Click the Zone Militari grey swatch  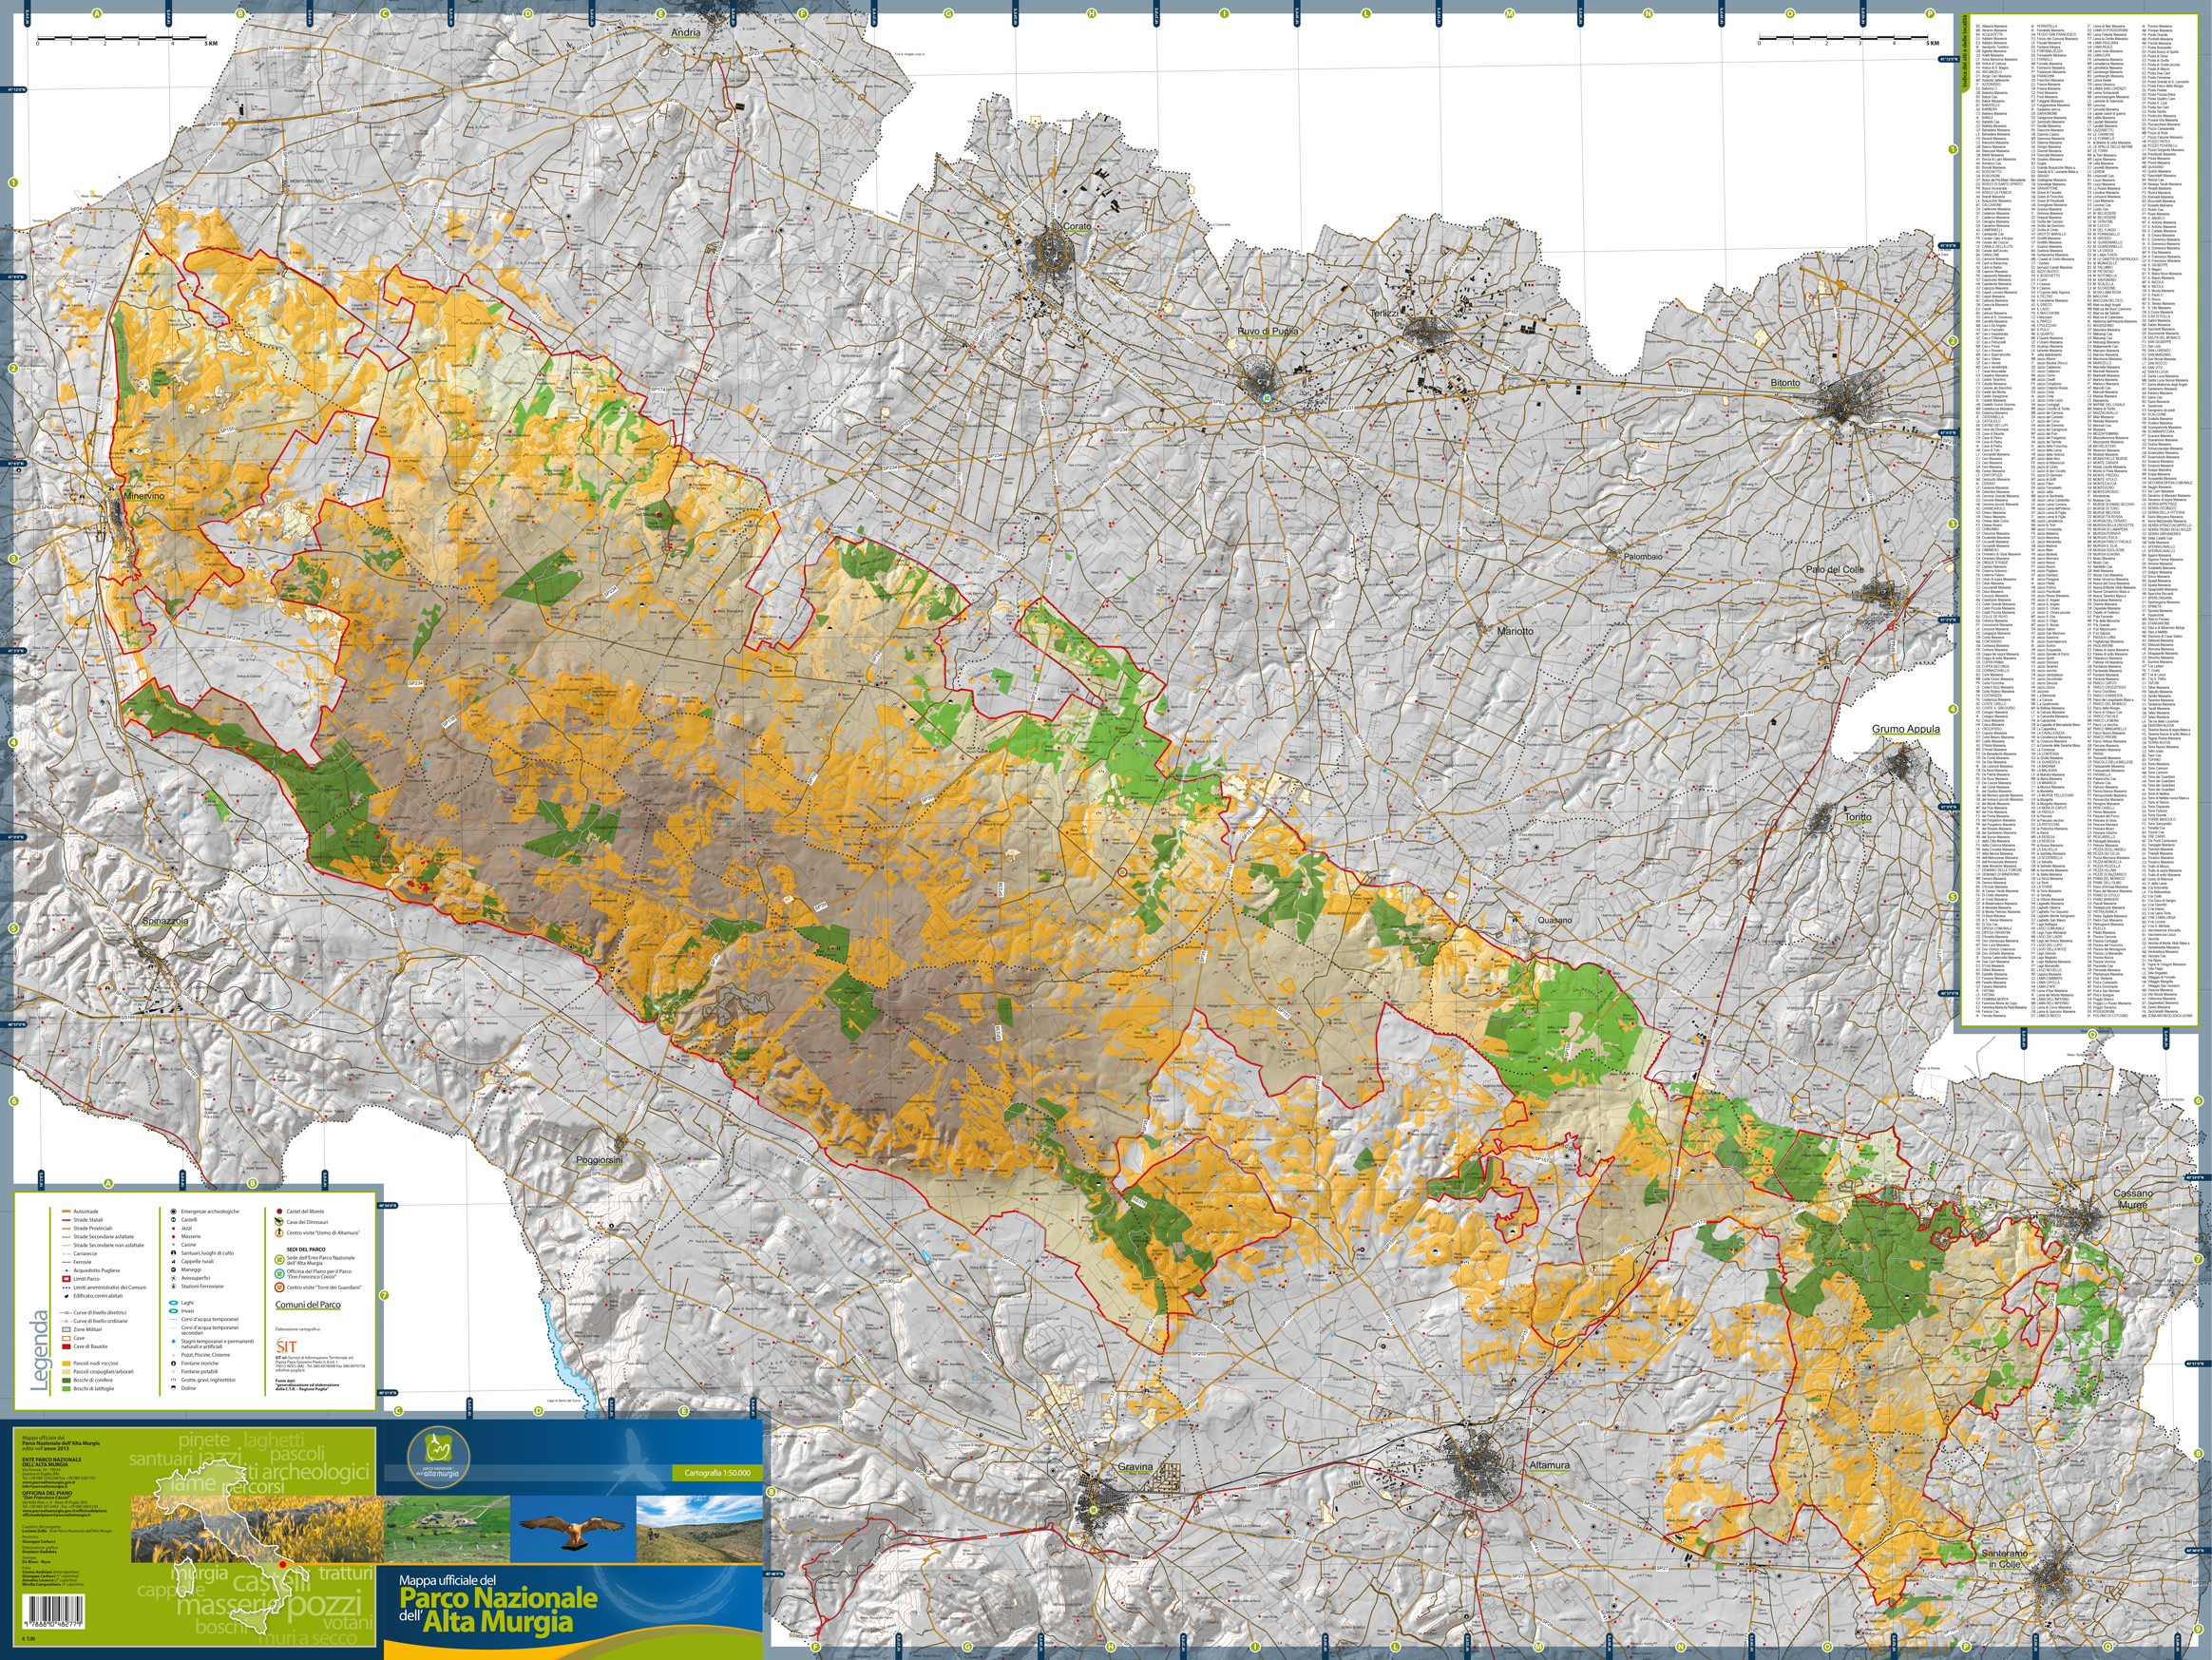click(66, 1330)
